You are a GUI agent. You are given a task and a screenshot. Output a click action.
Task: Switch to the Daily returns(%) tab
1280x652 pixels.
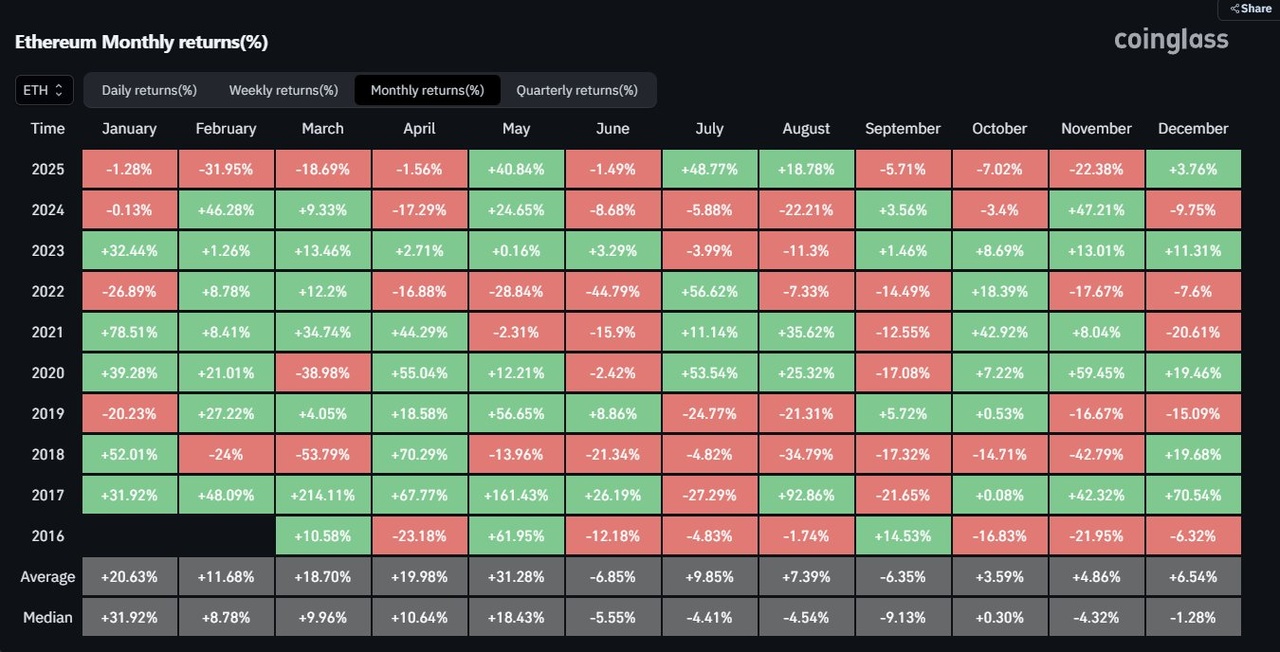(x=149, y=90)
